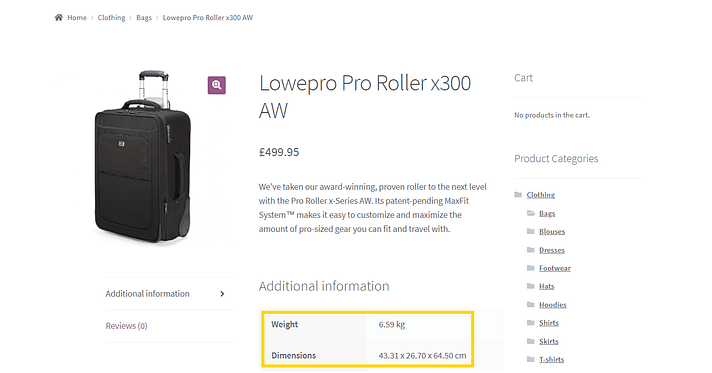
Task: Click the folder icon beside Dresses
Action: 530,250
